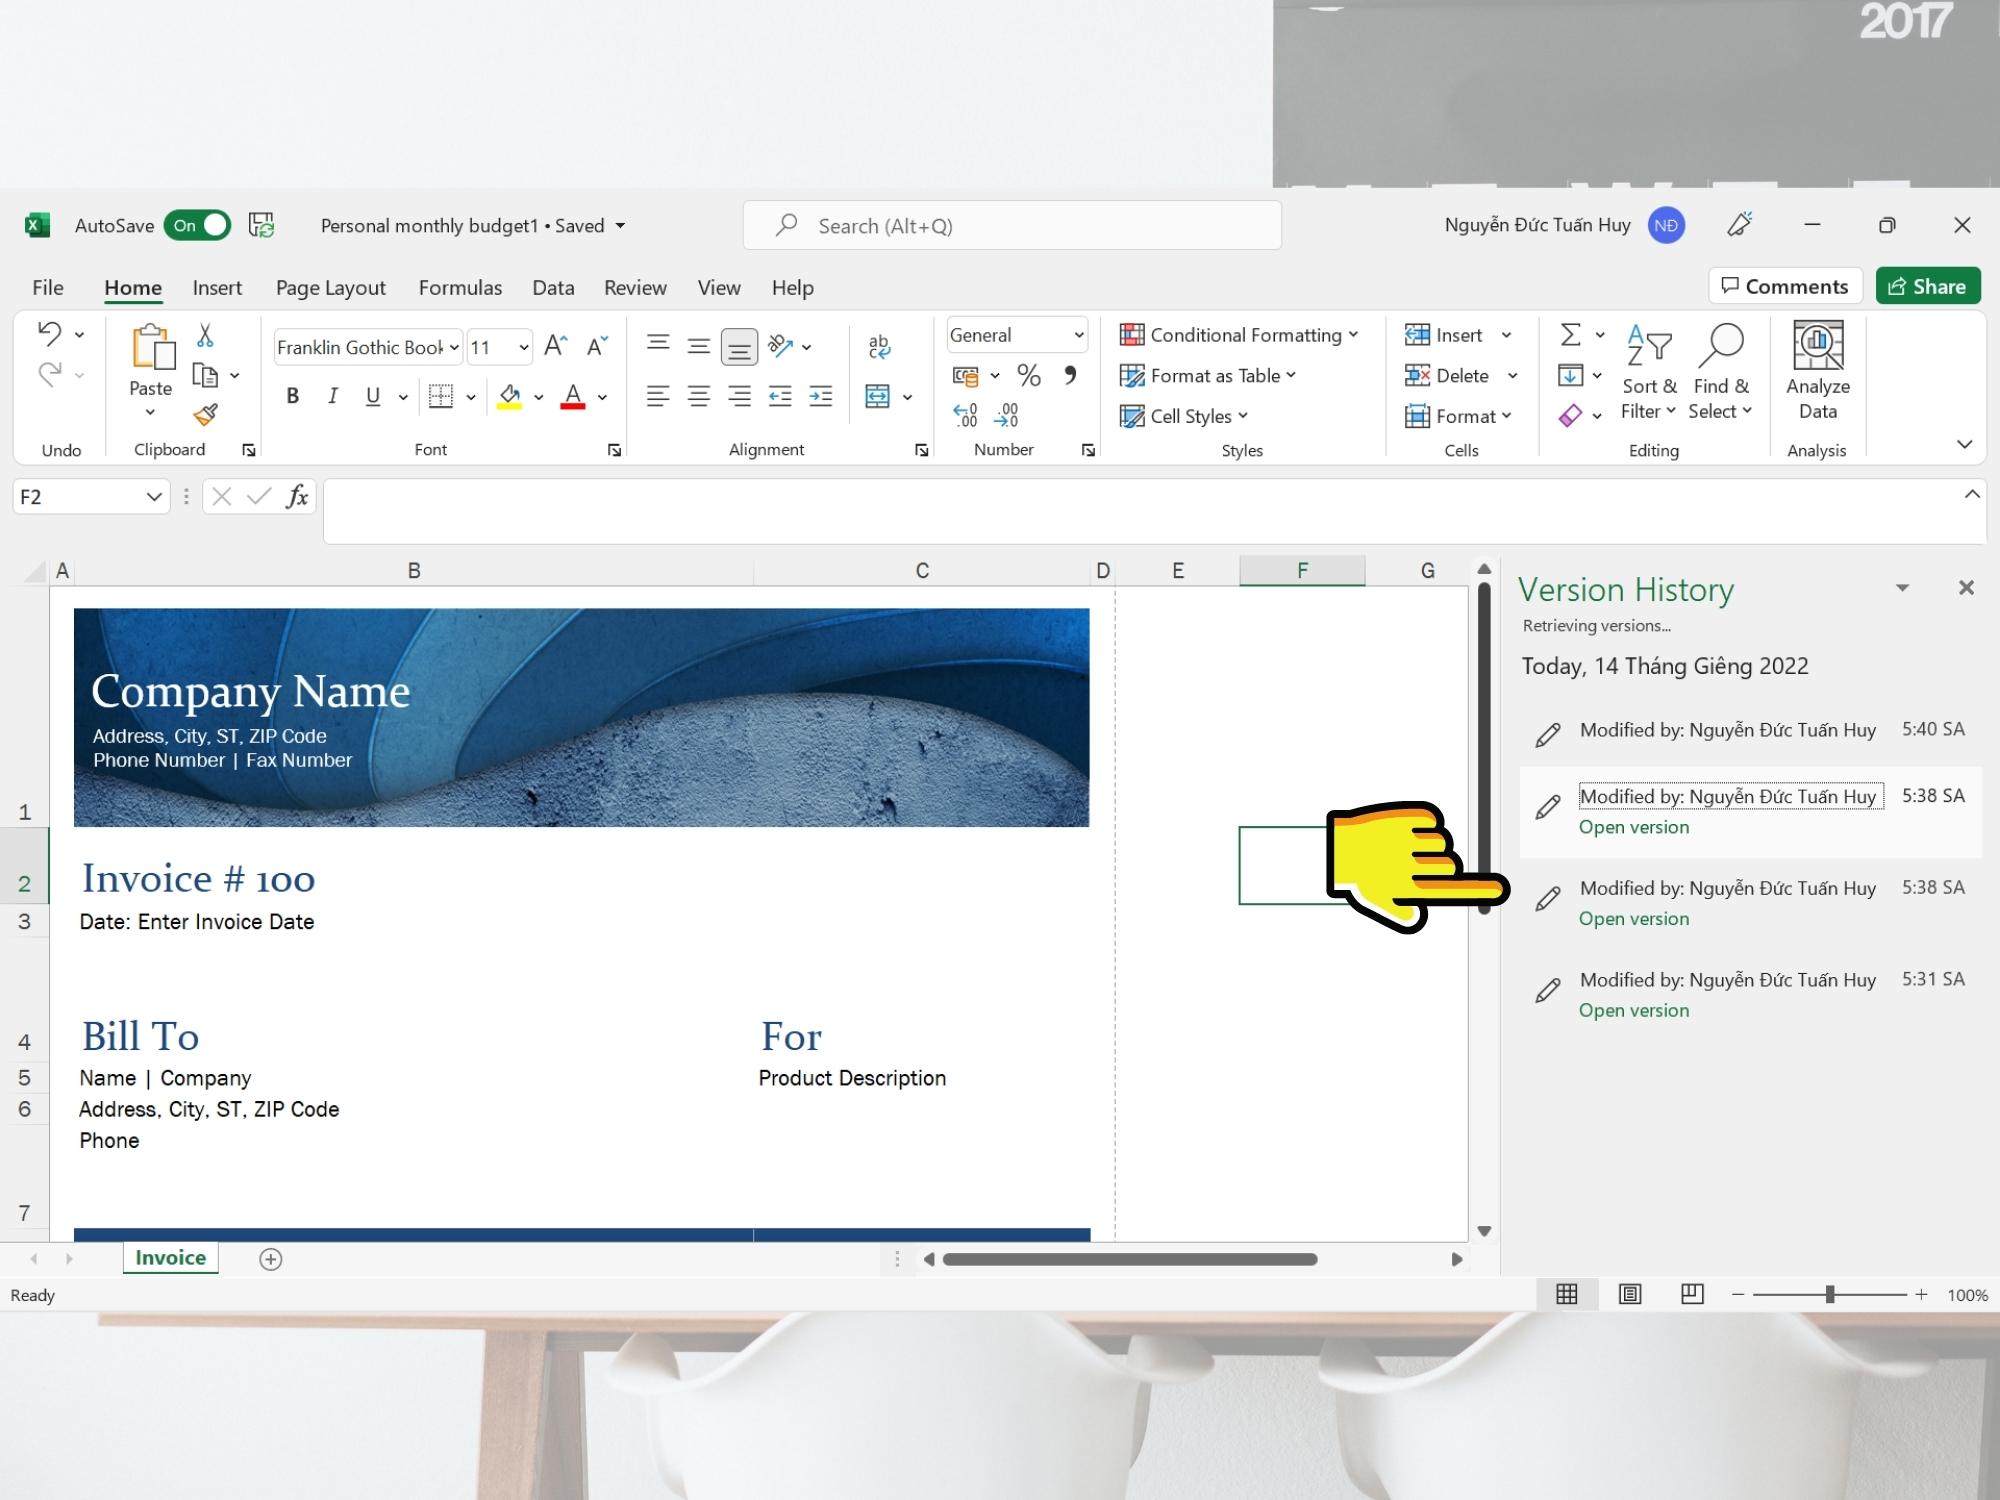This screenshot has width=2000, height=1500.
Task: Click the Insert Function fx icon
Action: [x=297, y=496]
